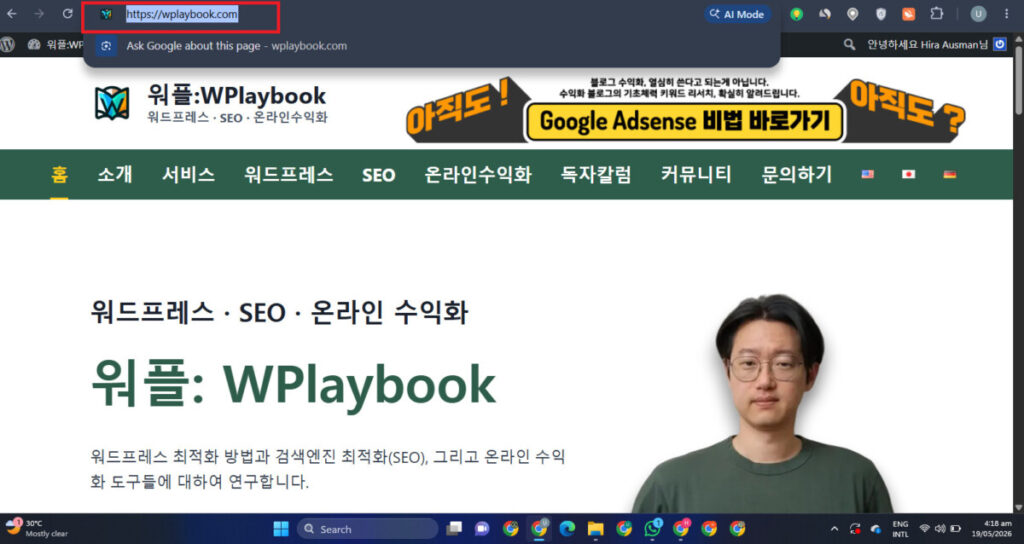
Task: Click the WordPress logo in the admin bar
Action: [7, 44]
